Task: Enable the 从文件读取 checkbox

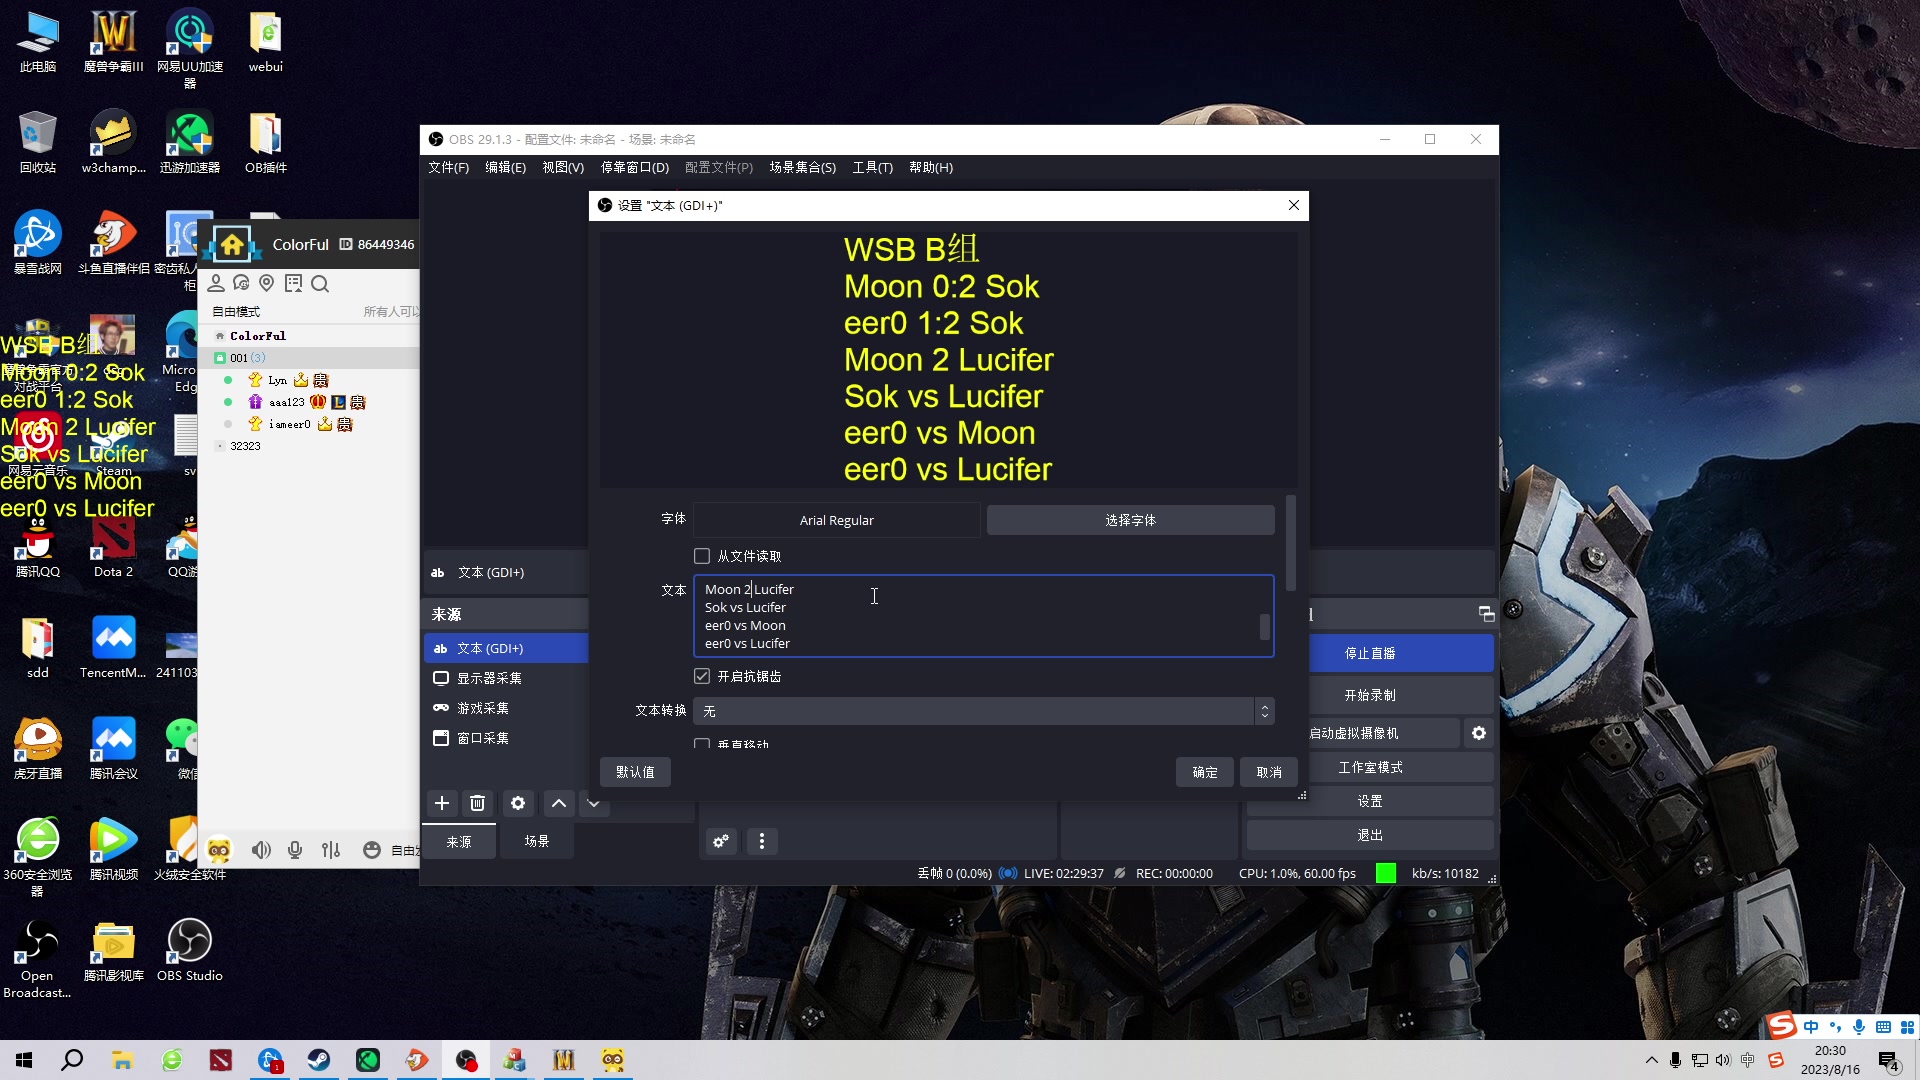Action: coord(702,556)
